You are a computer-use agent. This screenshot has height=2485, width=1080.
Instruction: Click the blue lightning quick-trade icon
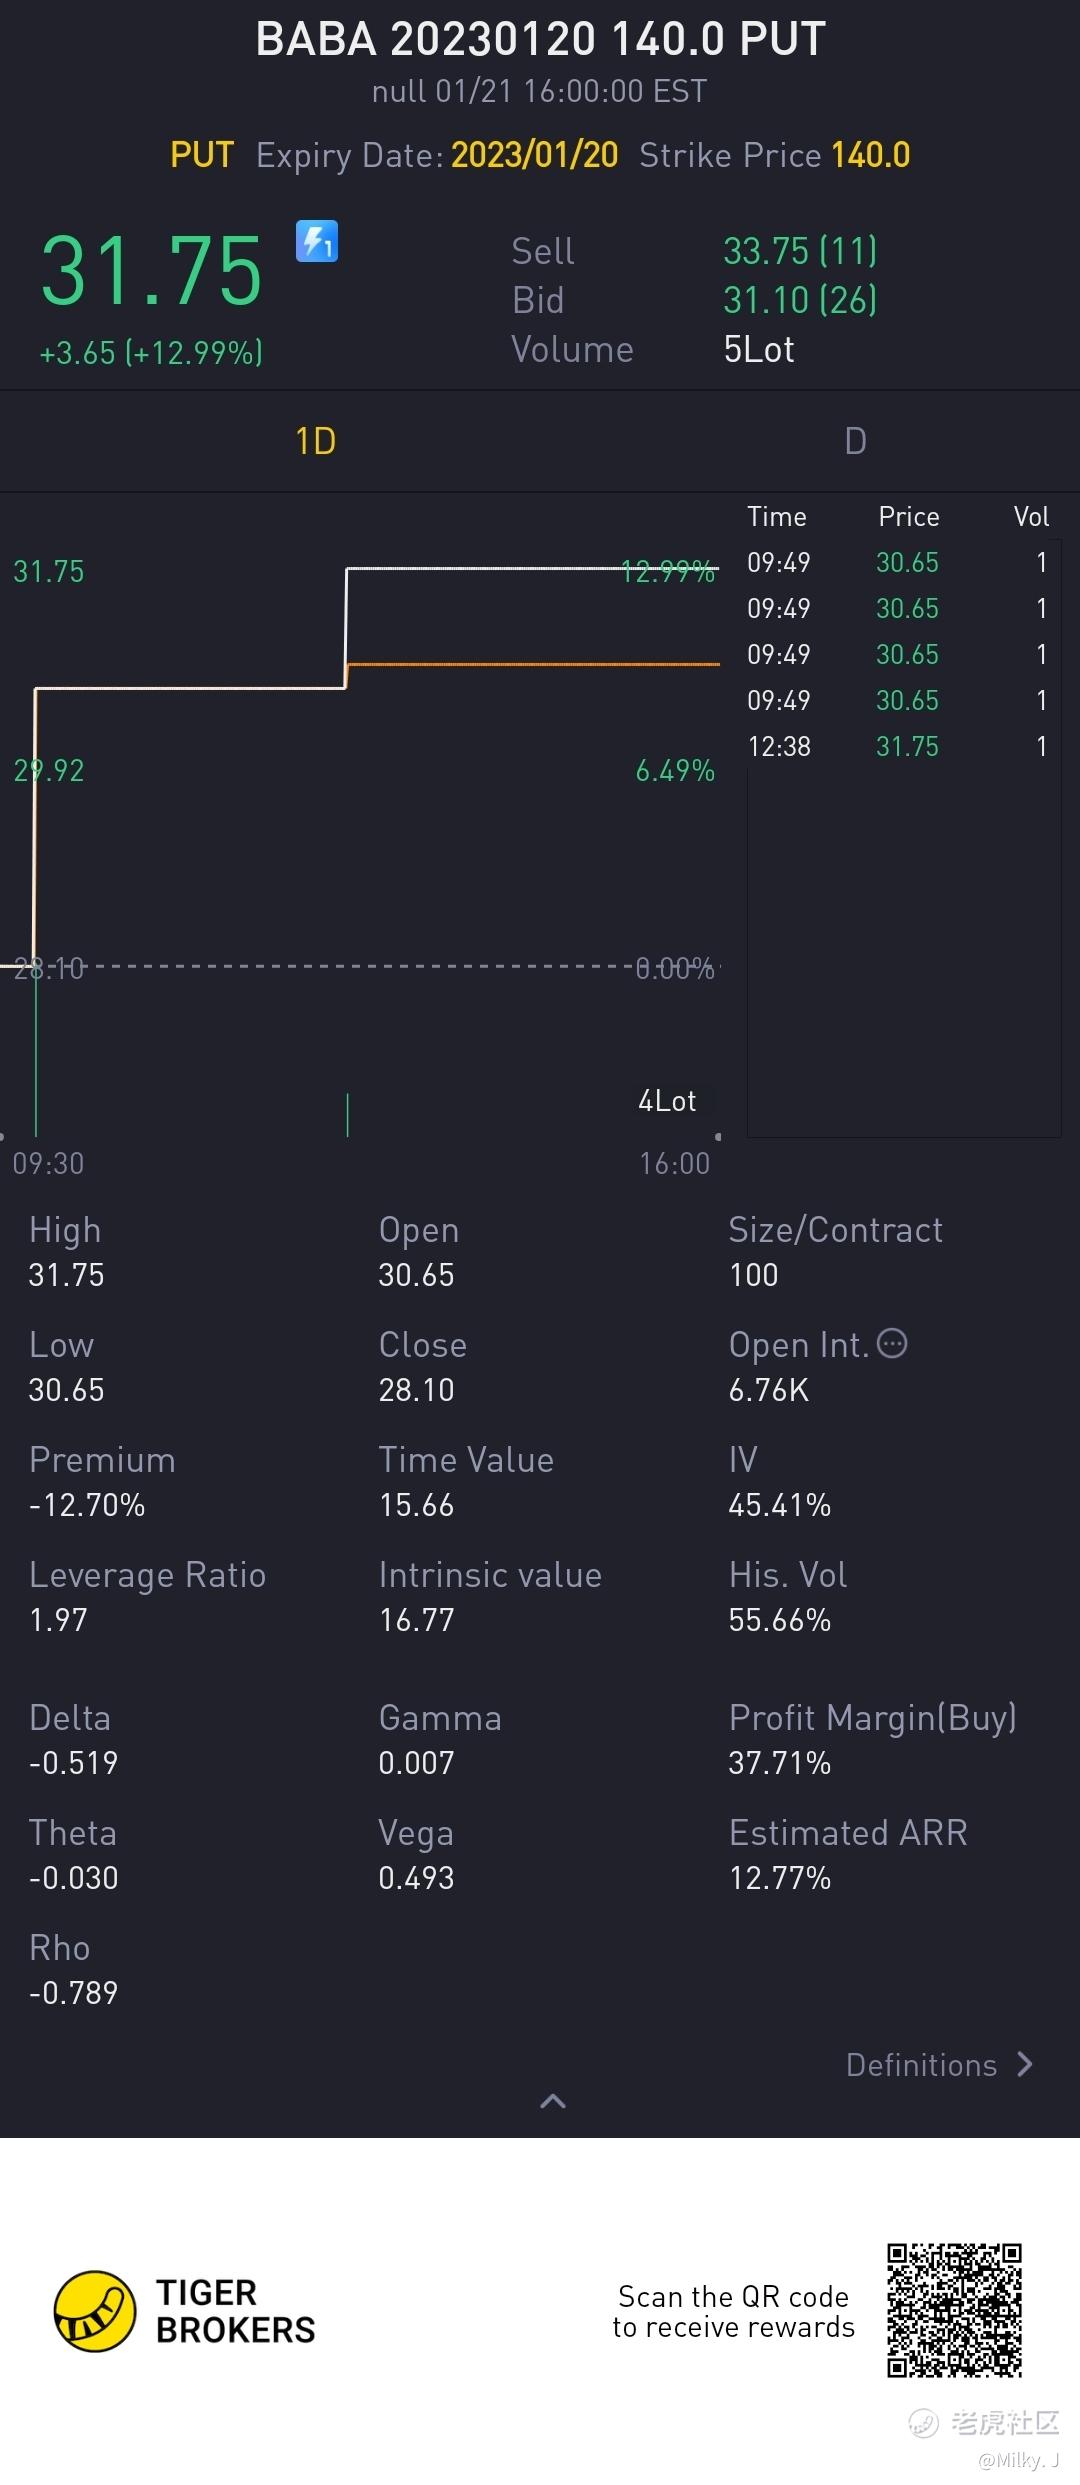[x=317, y=241]
